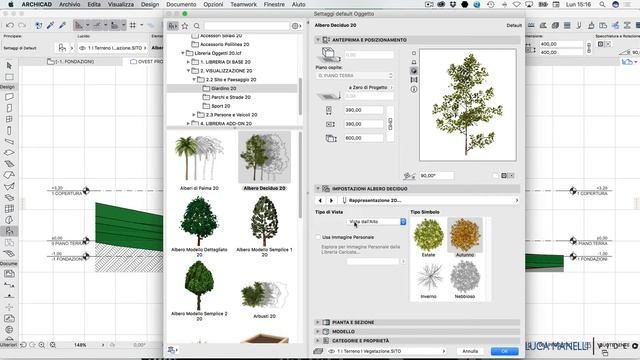
Task: Expand Categorie e Proprietà panel
Action: click(318, 340)
